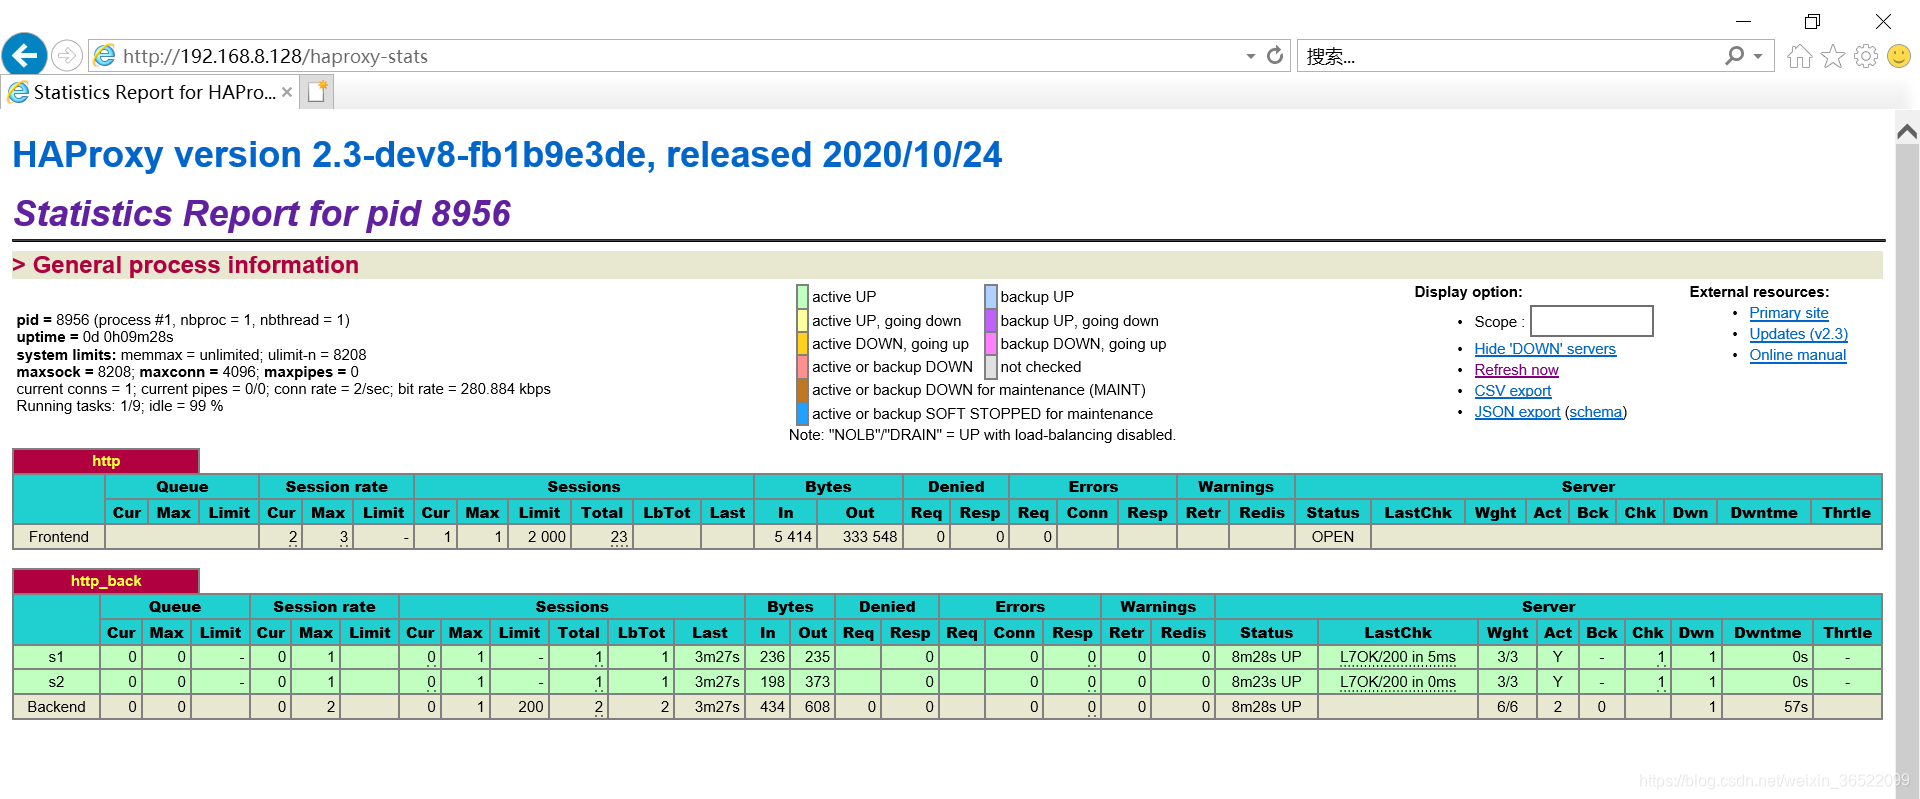Click the search magnifier icon
Image resolution: width=1920 pixels, height=799 pixels.
click(1734, 56)
